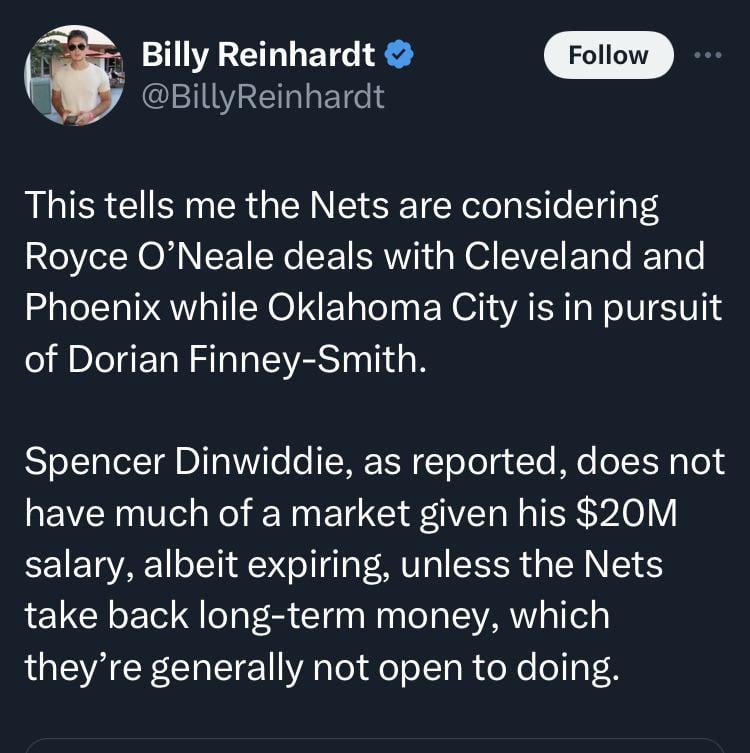
Task: Click the paragraph about Royce O'Neale deals
Action: (372, 282)
